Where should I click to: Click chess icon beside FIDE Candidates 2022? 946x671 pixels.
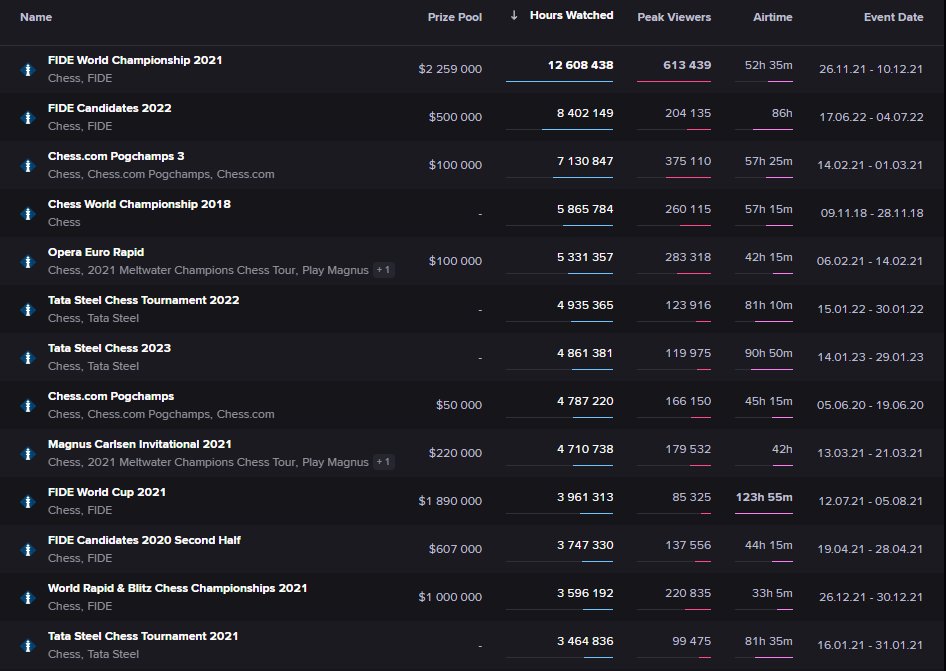pyautogui.click(x=28, y=117)
